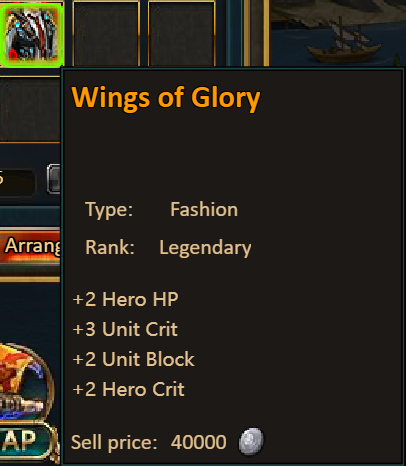Click the Arrange button
The width and height of the screenshot is (406, 466).
(30, 246)
